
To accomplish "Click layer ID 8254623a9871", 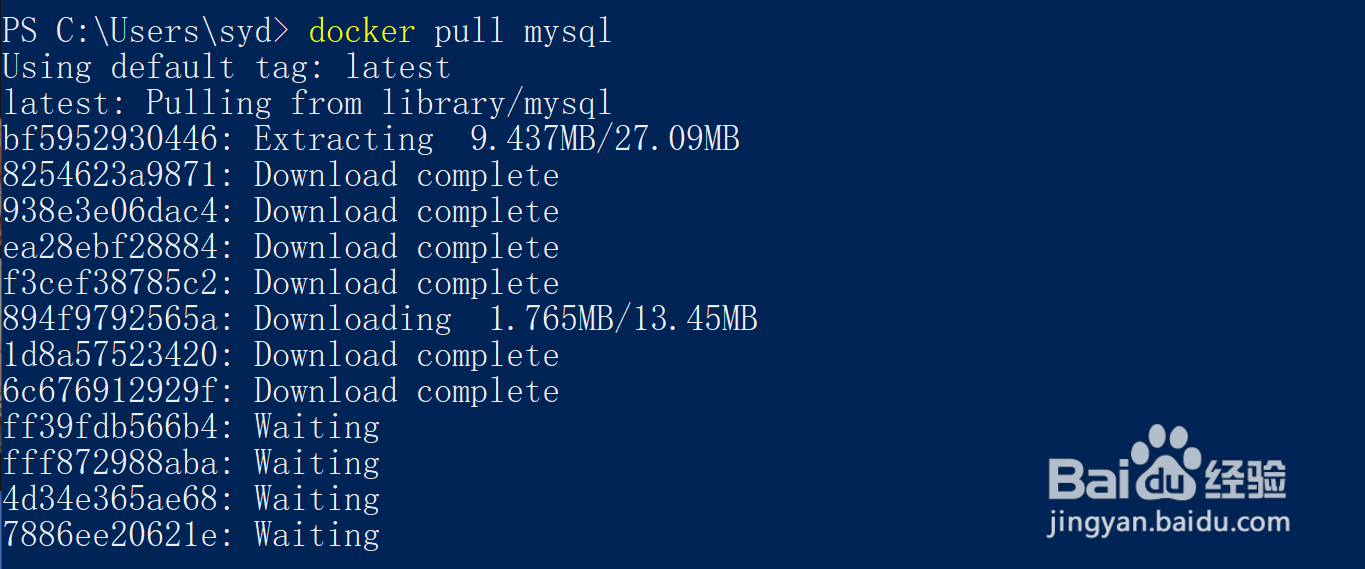I will (x=110, y=175).
